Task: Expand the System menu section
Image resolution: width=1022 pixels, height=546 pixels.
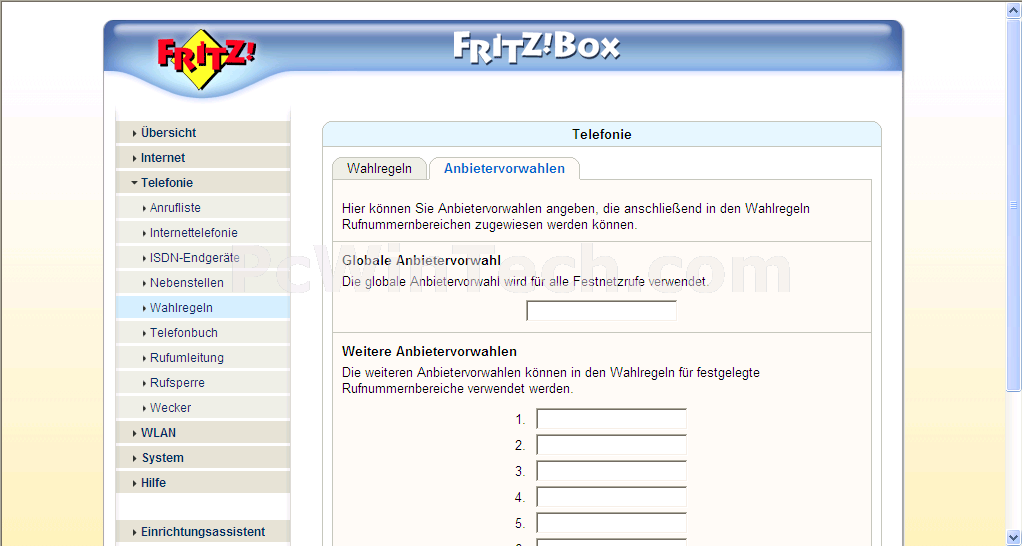Action: coord(203,457)
